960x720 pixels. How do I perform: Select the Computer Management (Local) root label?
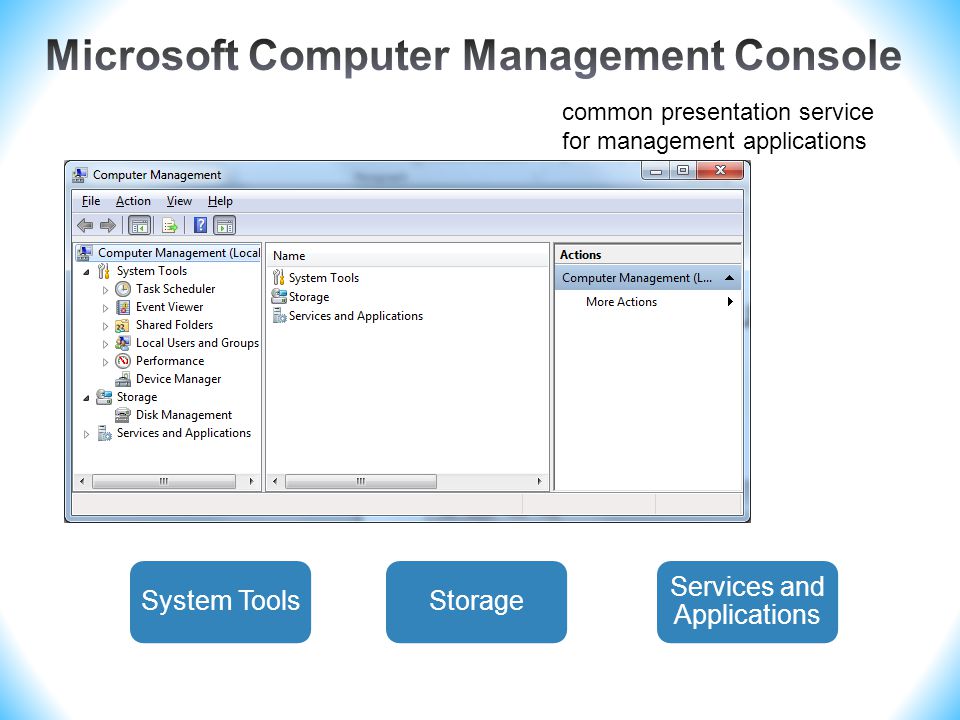[179, 253]
